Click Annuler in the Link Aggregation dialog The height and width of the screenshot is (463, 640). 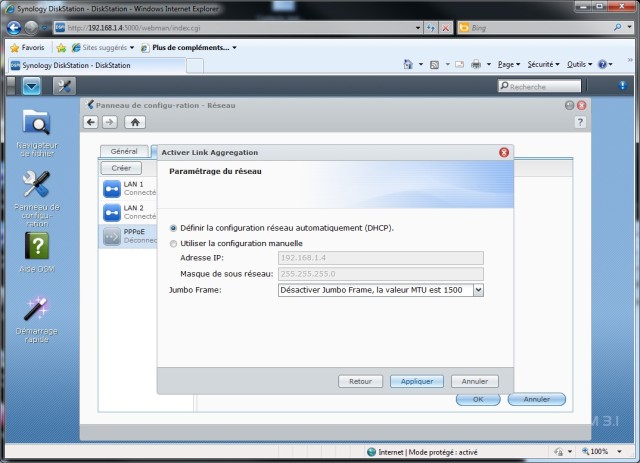[x=475, y=381]
